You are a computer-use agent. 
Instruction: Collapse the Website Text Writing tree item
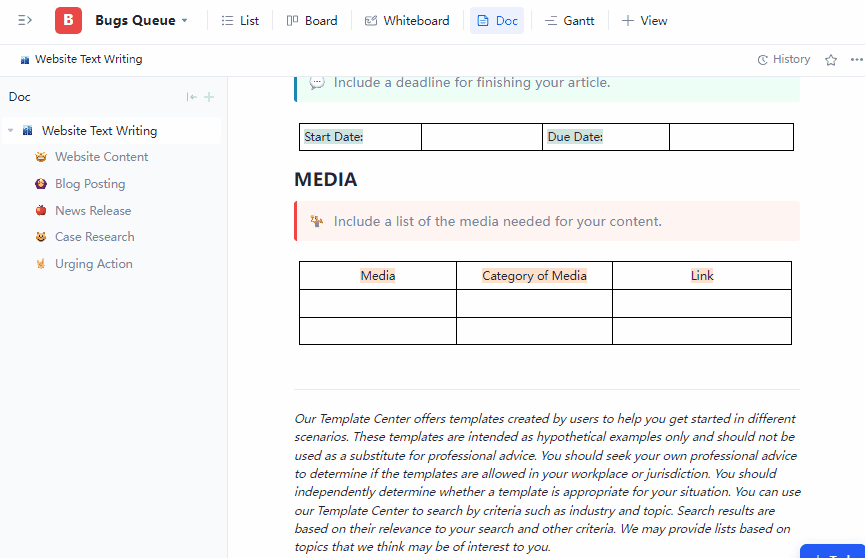point(11,131)
